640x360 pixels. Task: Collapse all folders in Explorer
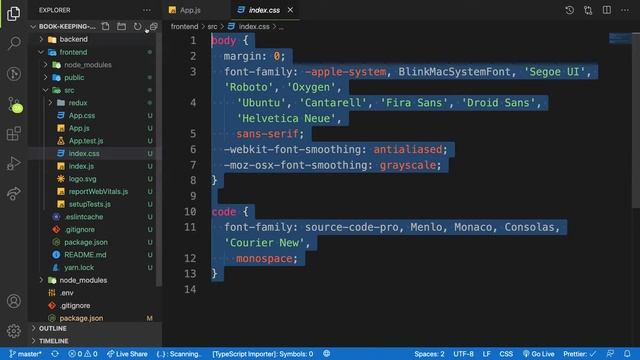tap(153, 27)
